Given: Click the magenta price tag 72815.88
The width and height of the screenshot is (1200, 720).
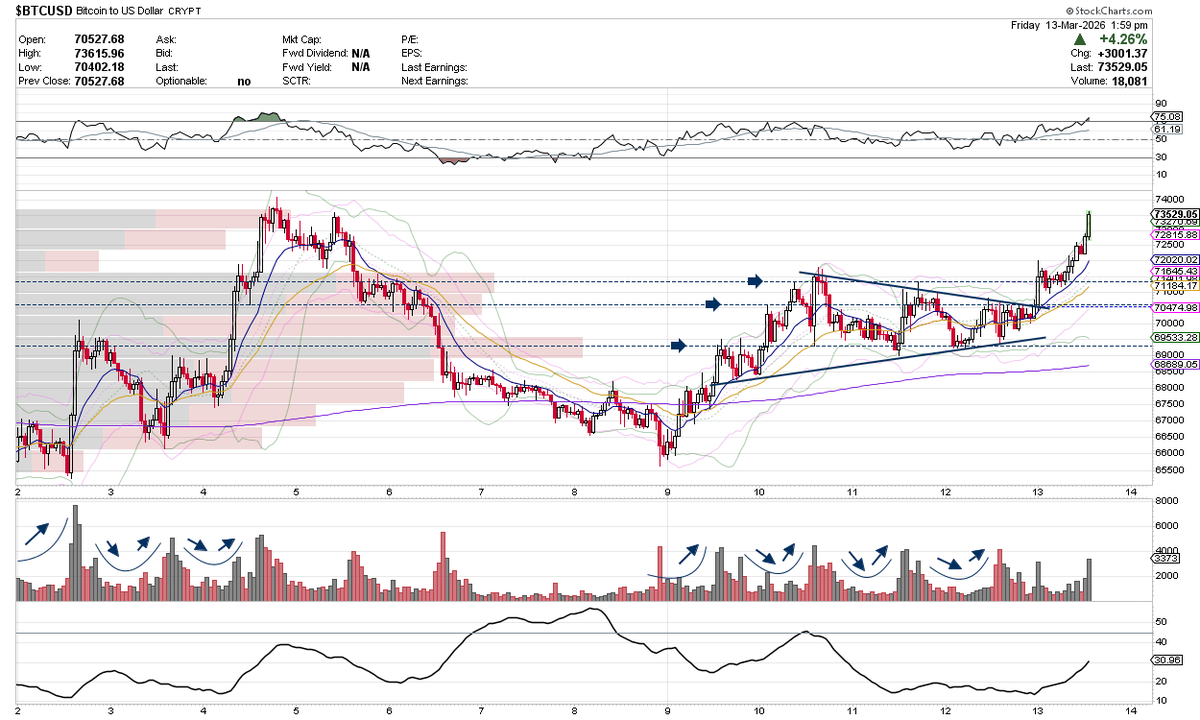Looking at the screenshot, I should [1175, 234].
